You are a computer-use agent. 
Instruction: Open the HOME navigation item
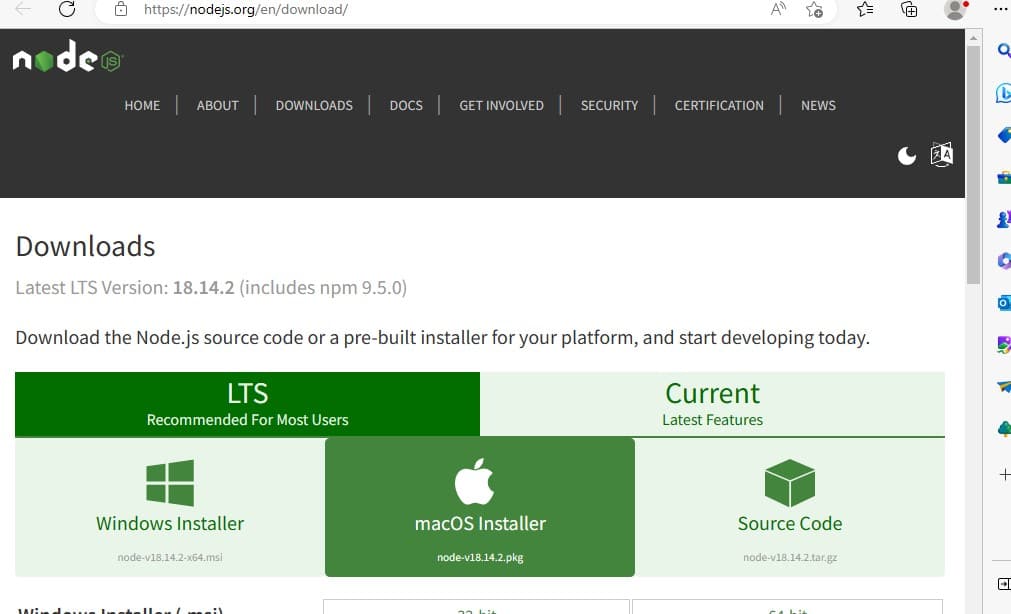click(142, 105)
